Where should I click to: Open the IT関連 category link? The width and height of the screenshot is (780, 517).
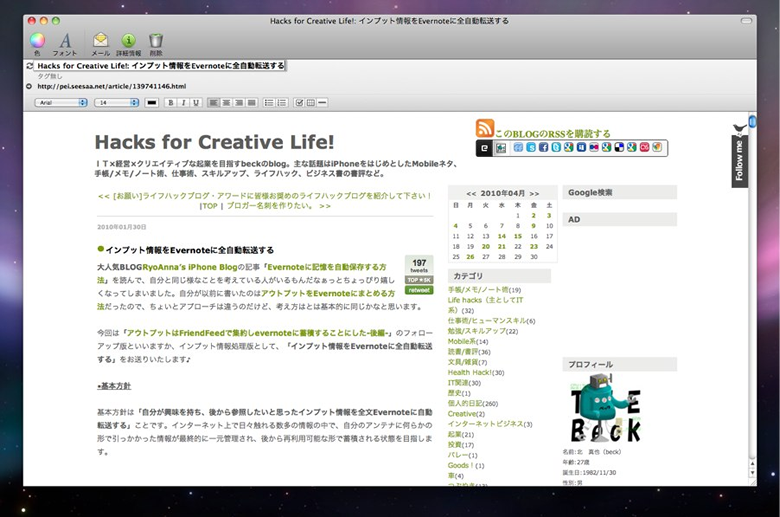458,383
